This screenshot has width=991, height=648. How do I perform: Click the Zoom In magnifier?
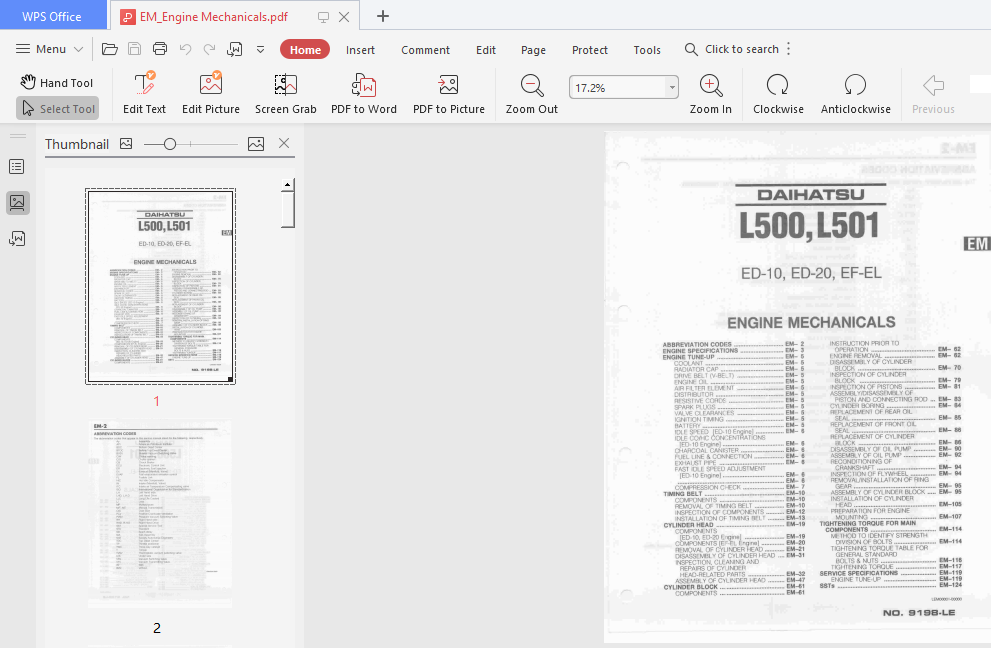pos(710,93)
